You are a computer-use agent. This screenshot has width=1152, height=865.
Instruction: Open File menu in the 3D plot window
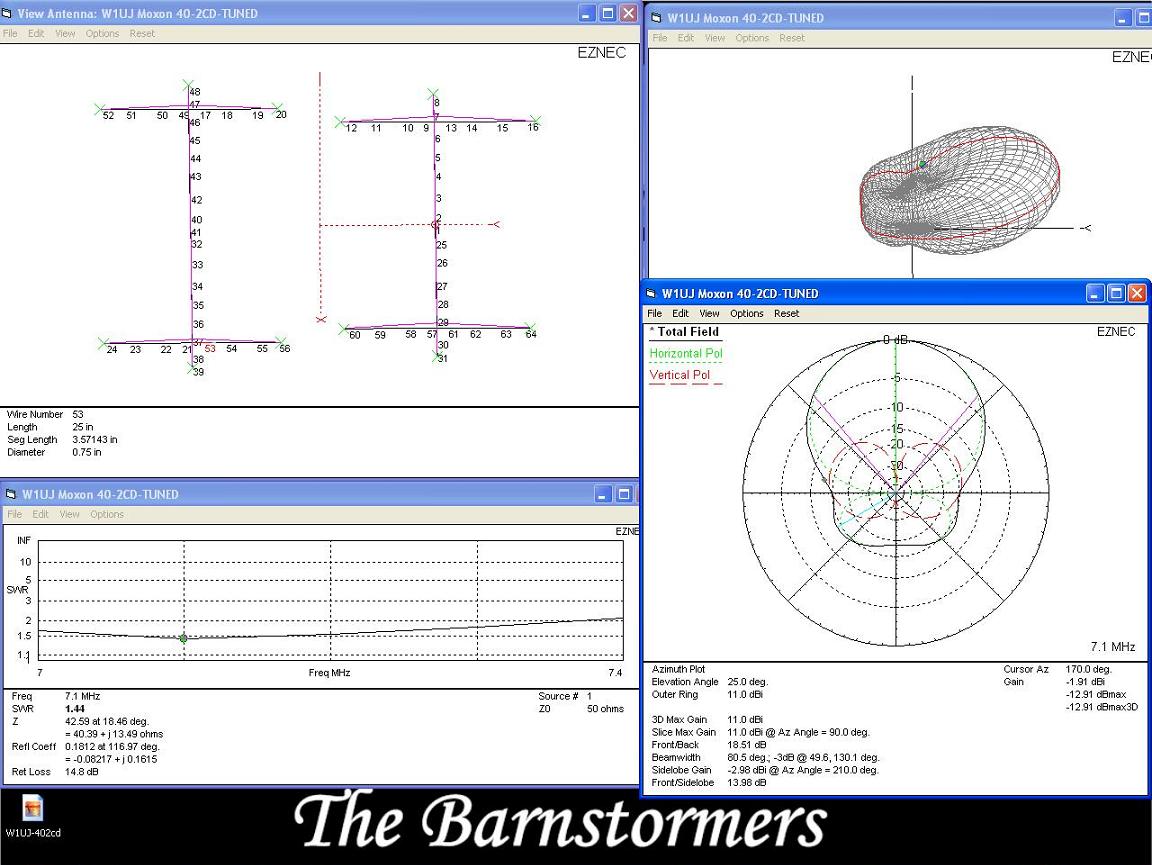[x=660, y=38]
